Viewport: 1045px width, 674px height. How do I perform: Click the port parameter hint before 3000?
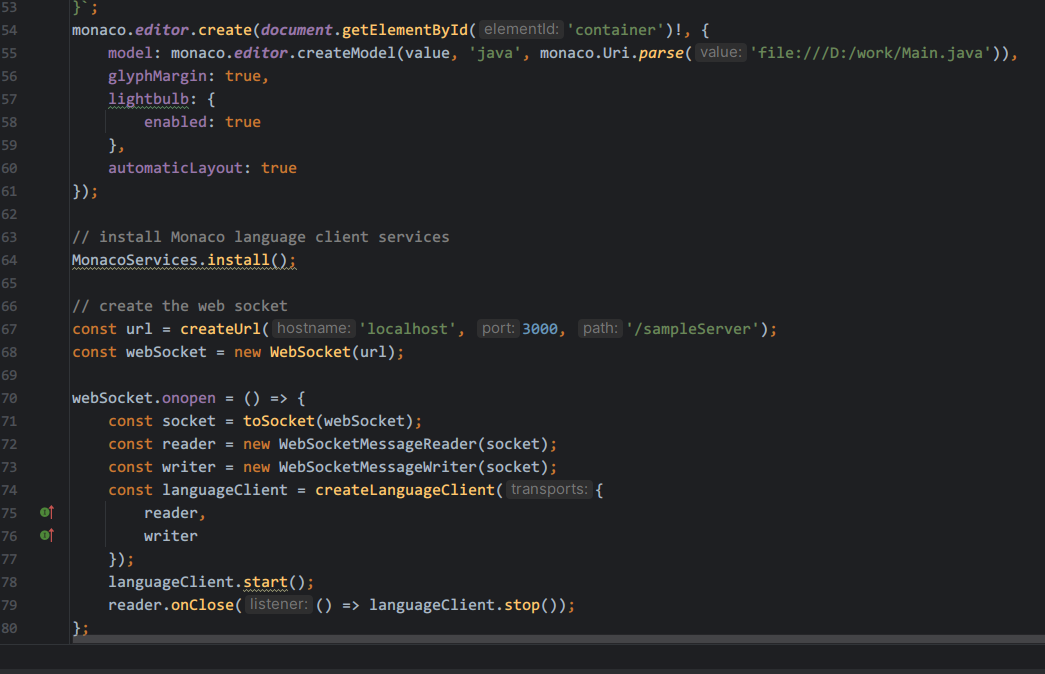pyautogui.click(x=498, y=328)
